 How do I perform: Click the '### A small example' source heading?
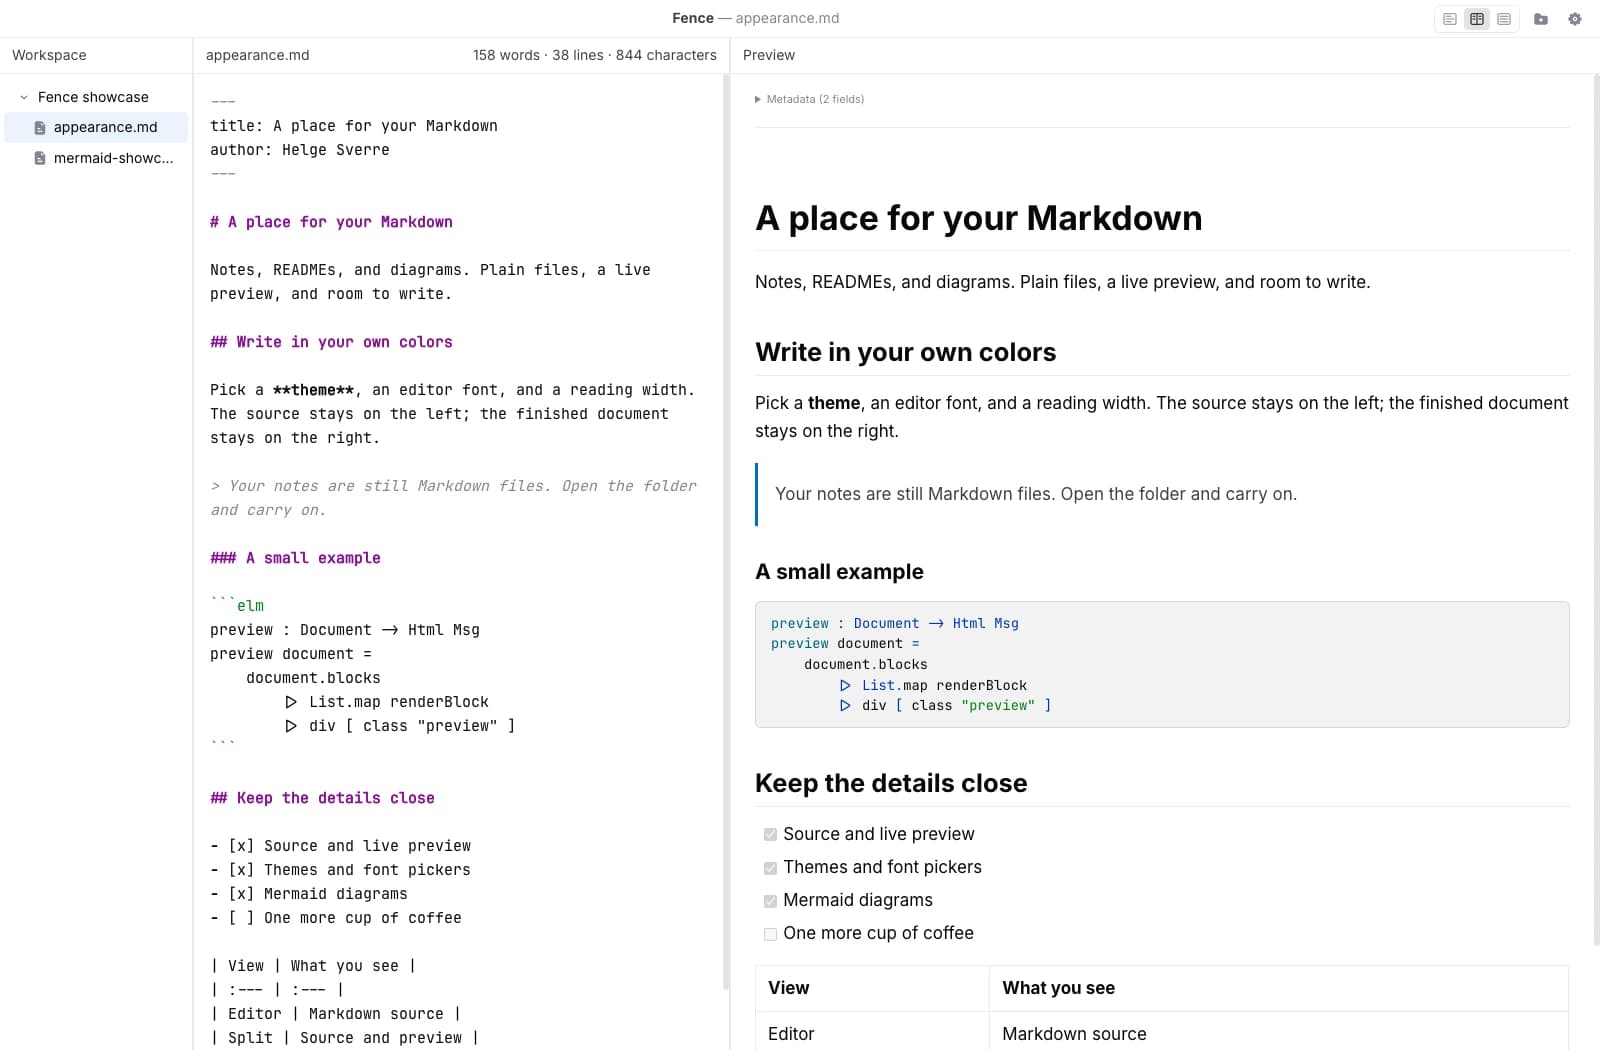295,558
